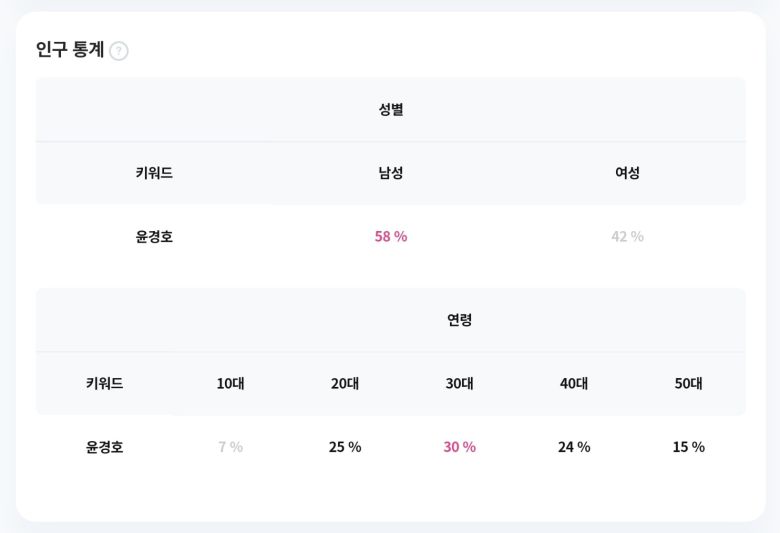The image size is (780, 533).
Task: Click the 키워드 header in gender table
Action: pyautogui.click(x=154, y=172)
